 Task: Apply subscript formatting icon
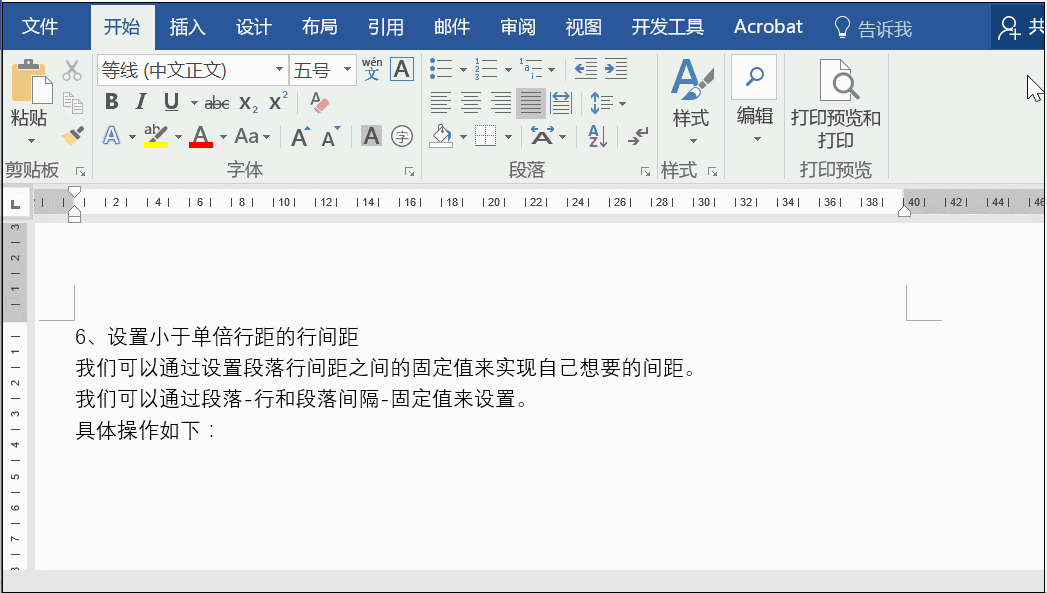pos(246,102)
